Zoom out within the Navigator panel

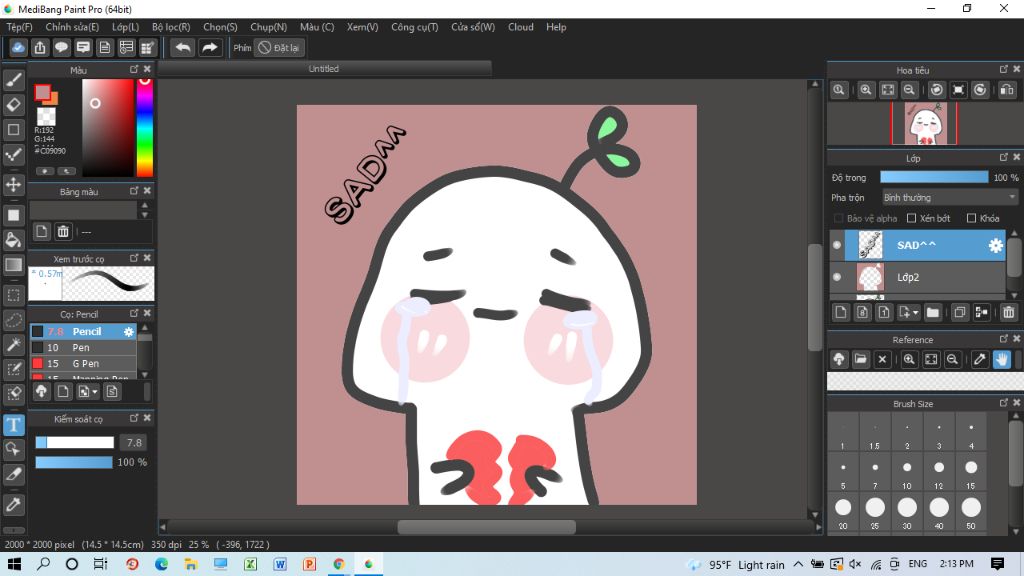pyautogui.click(x=909, y=90)
